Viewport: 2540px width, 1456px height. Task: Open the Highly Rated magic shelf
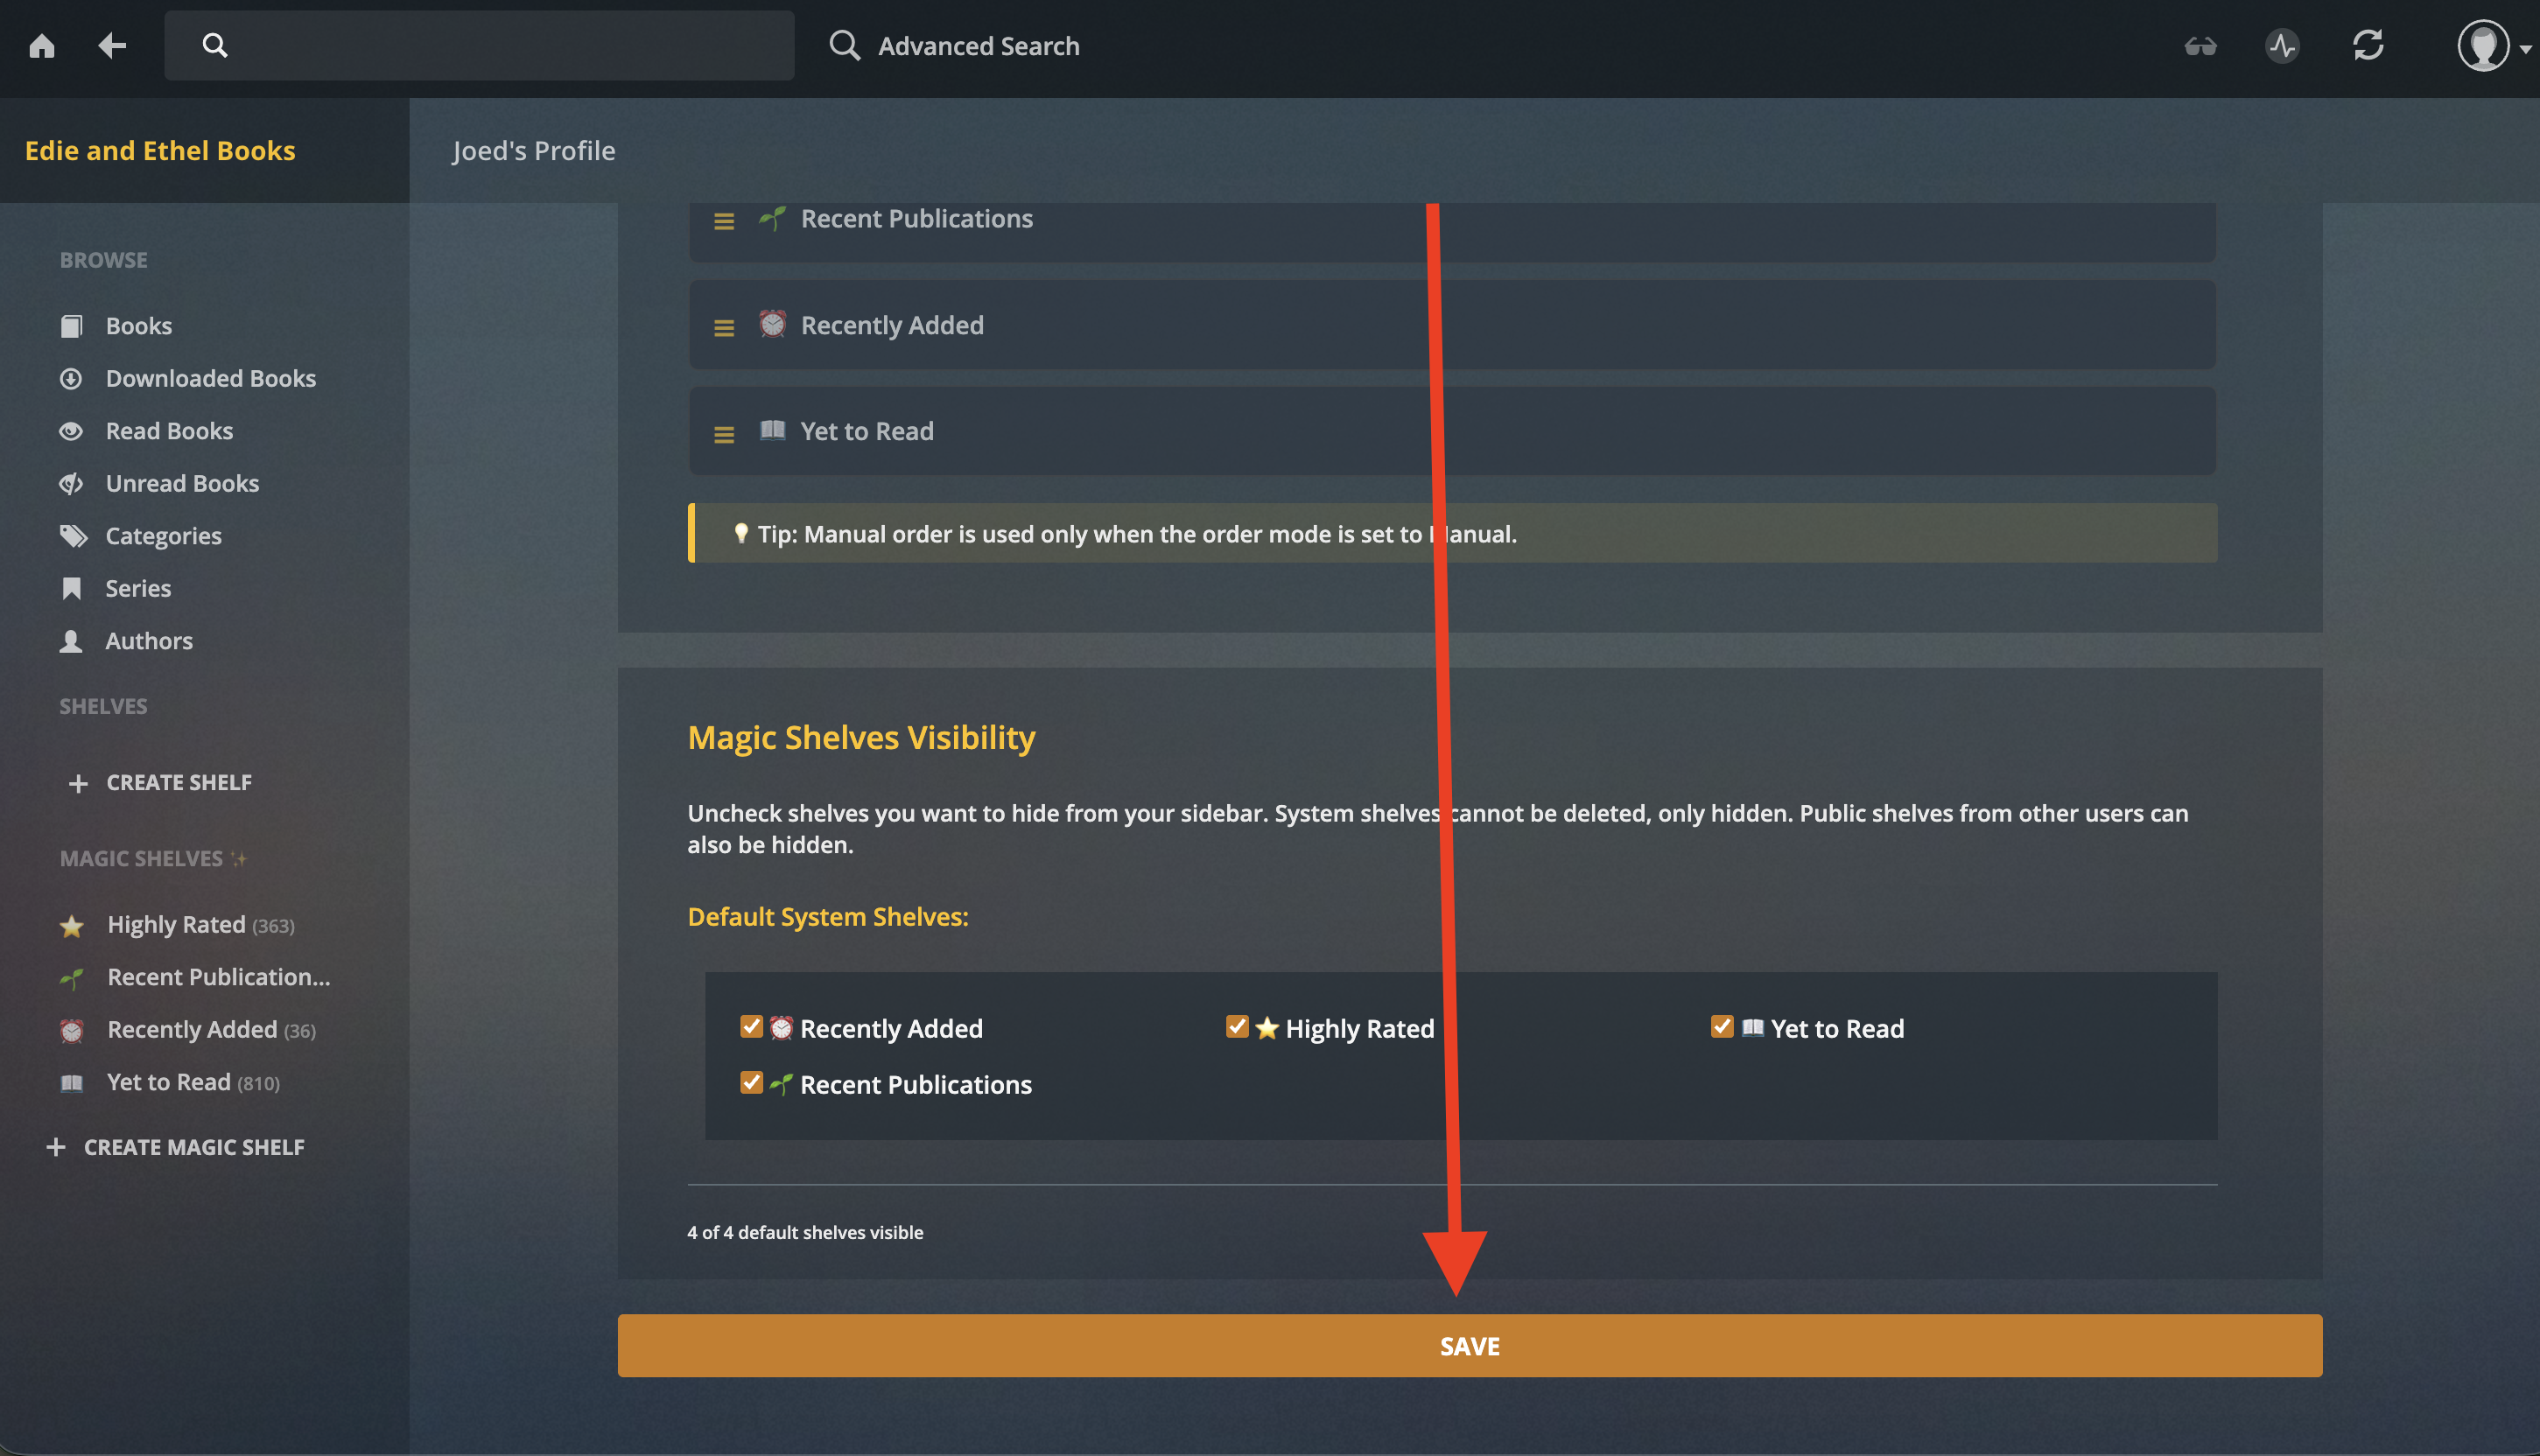pos(177,925)
